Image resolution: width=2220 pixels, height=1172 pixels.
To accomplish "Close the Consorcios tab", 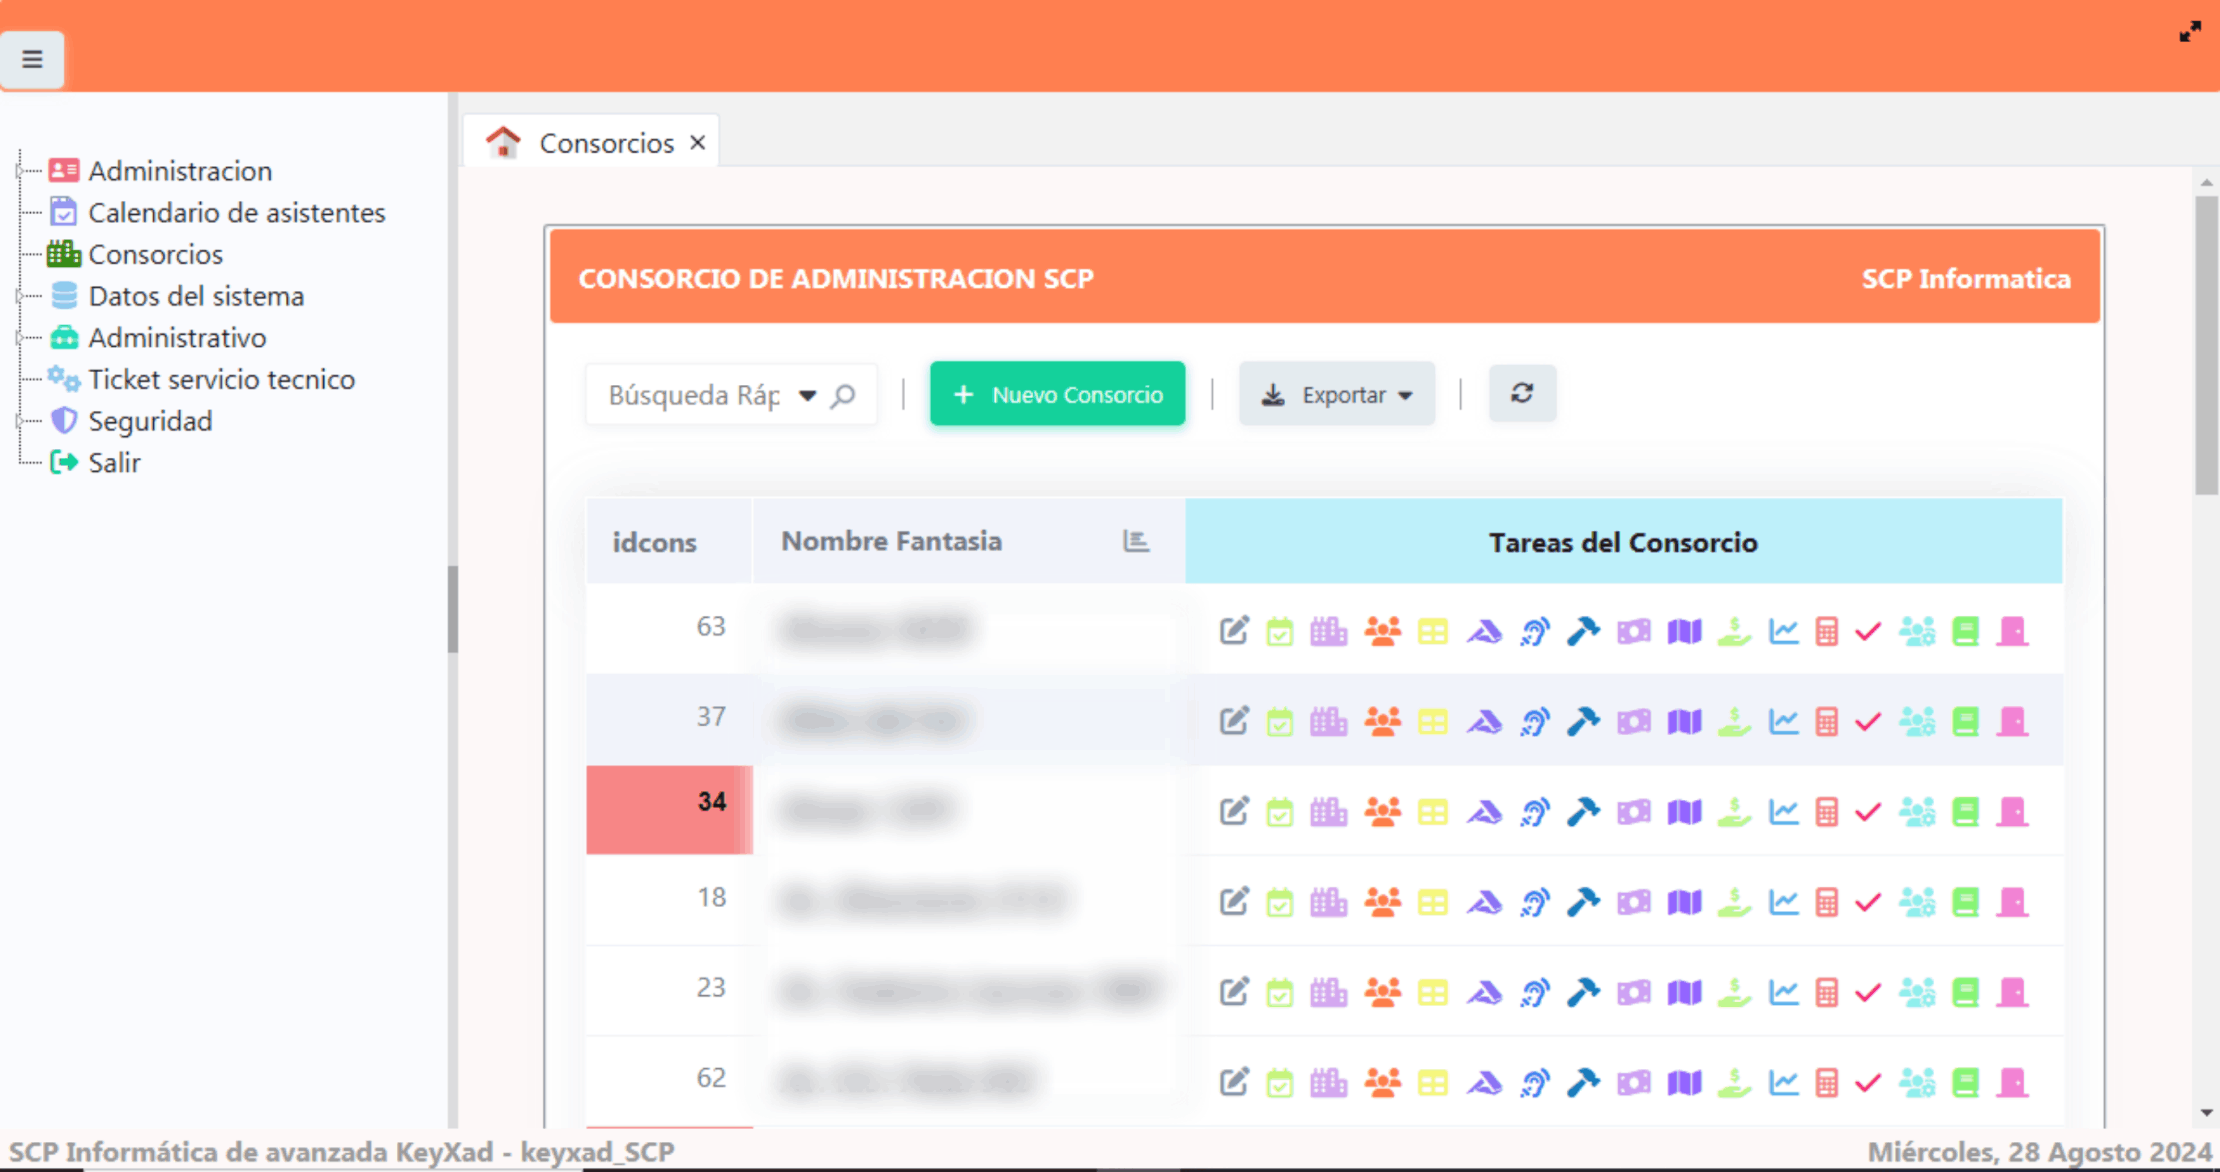I will 698,143.
